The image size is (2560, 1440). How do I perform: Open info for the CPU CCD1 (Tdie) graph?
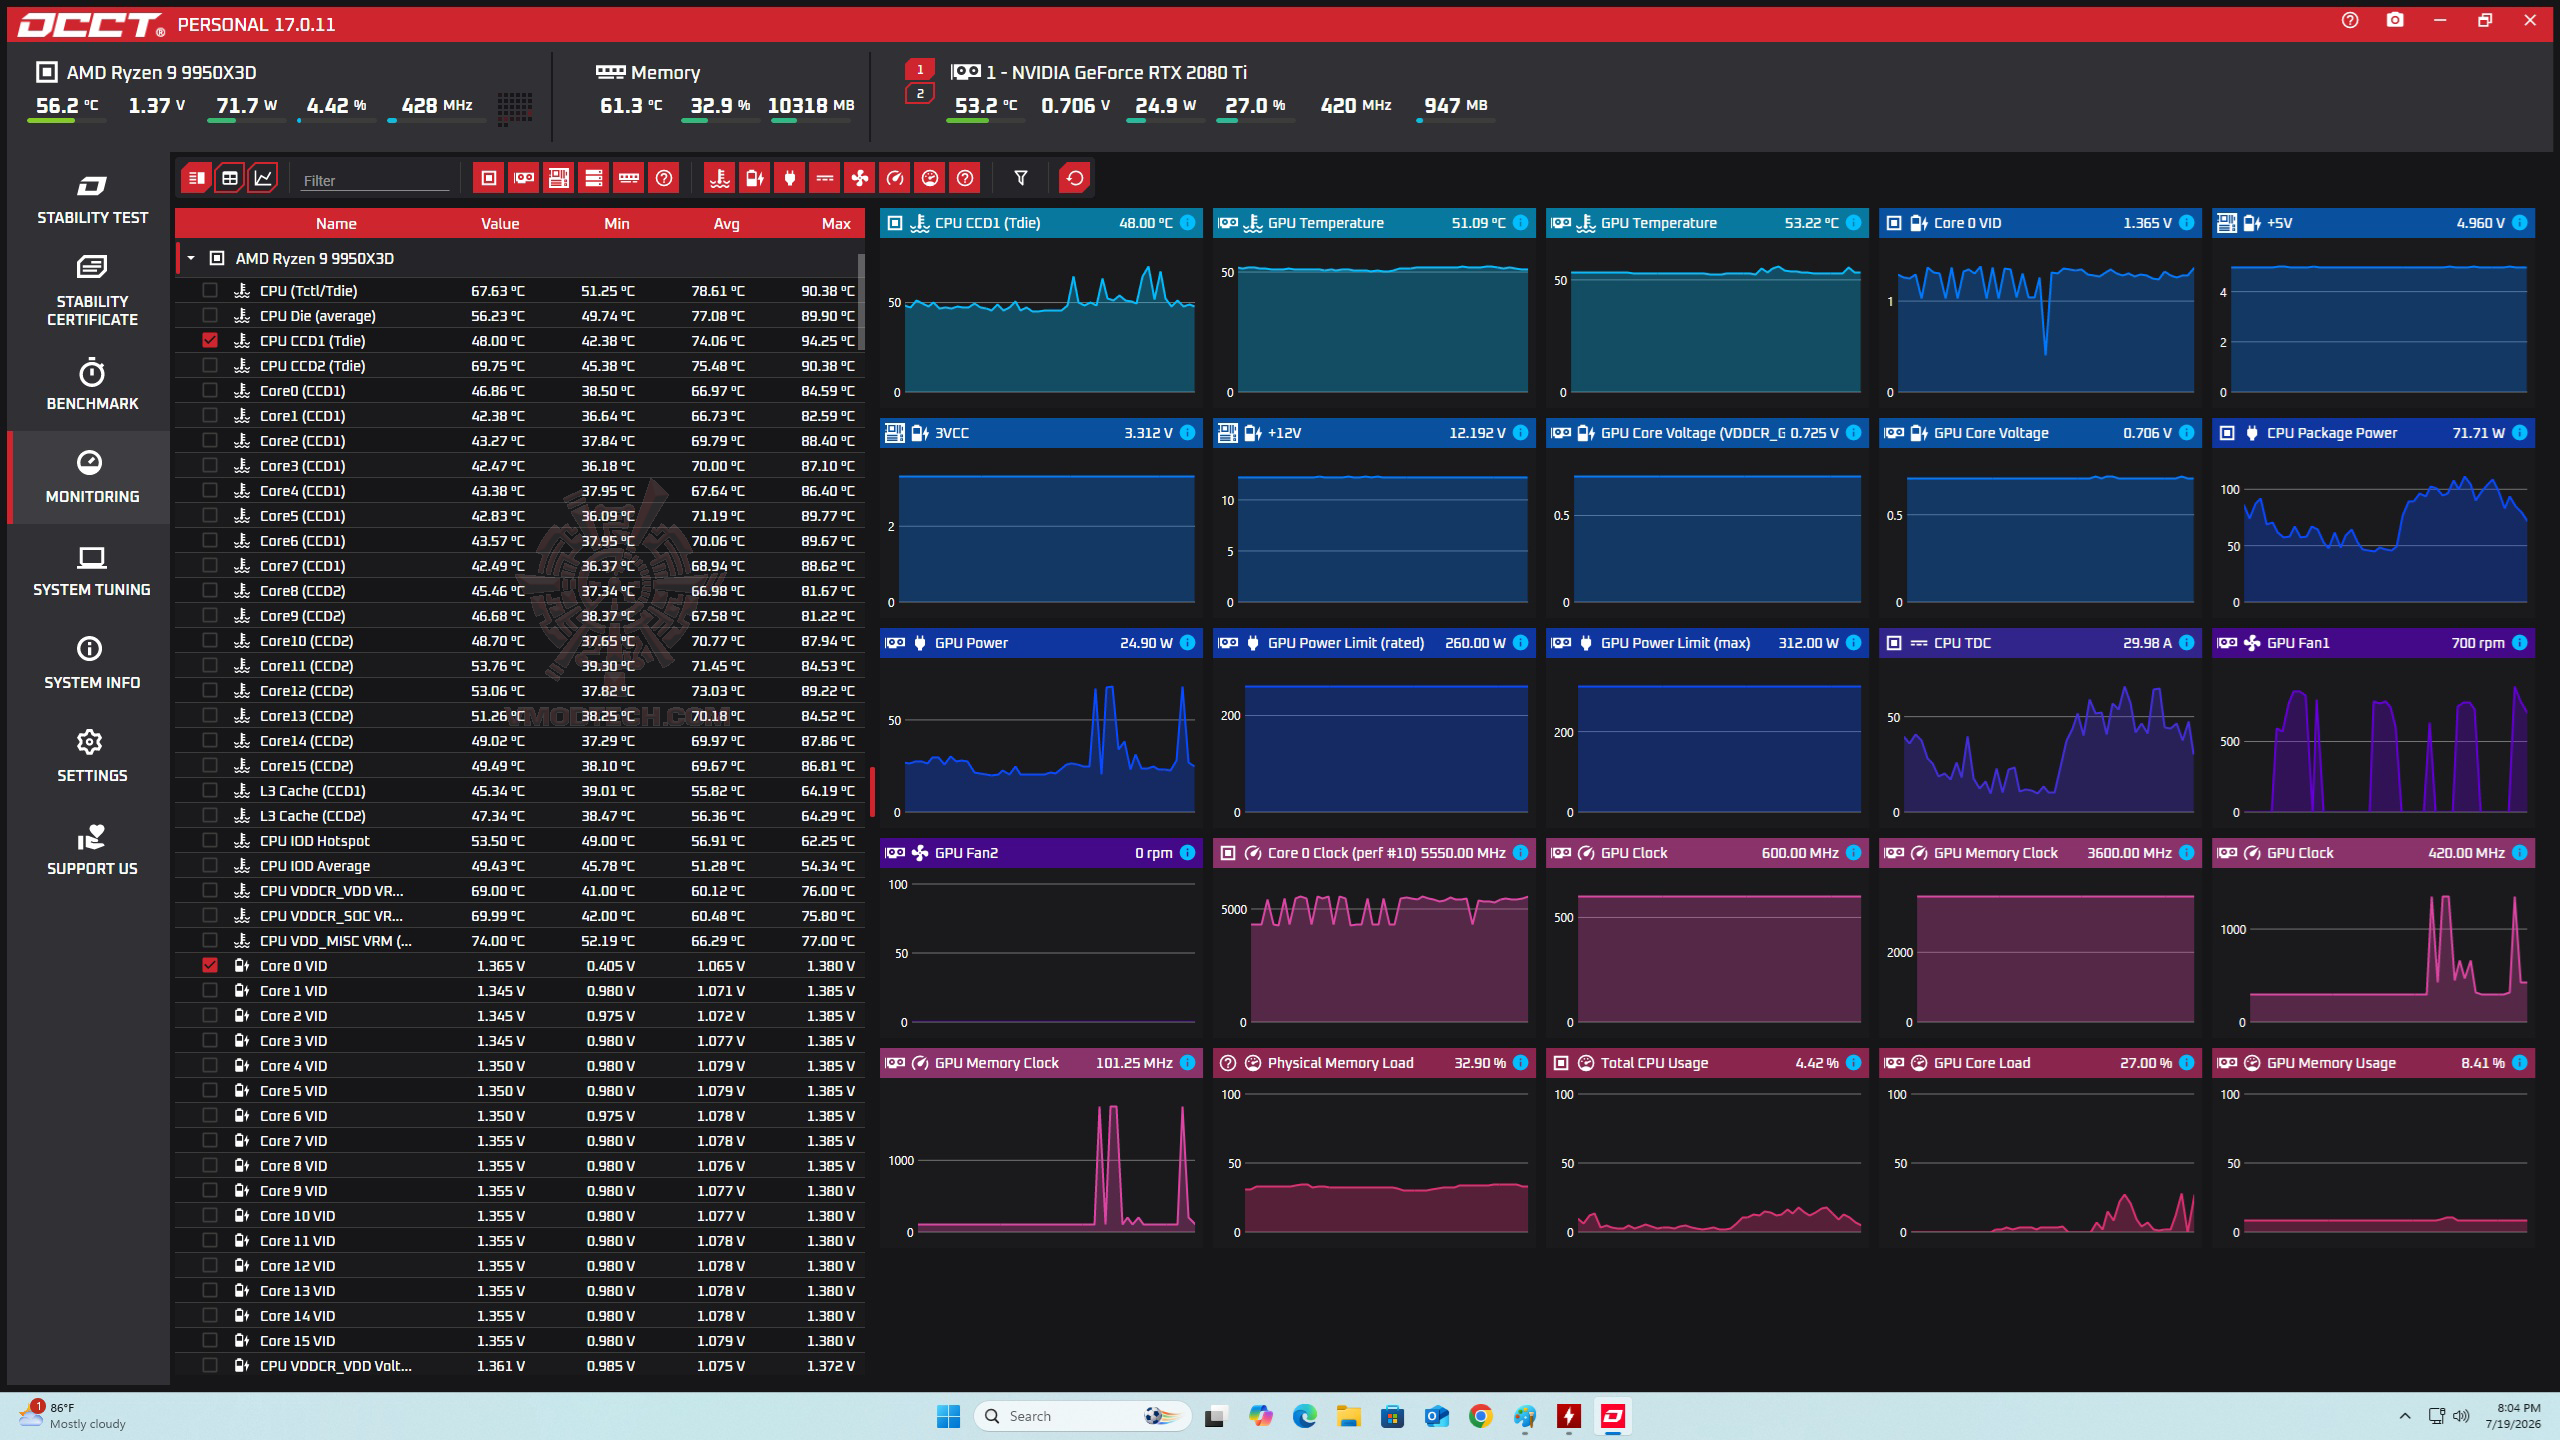pyautogui.click(x=1187, y=223)
